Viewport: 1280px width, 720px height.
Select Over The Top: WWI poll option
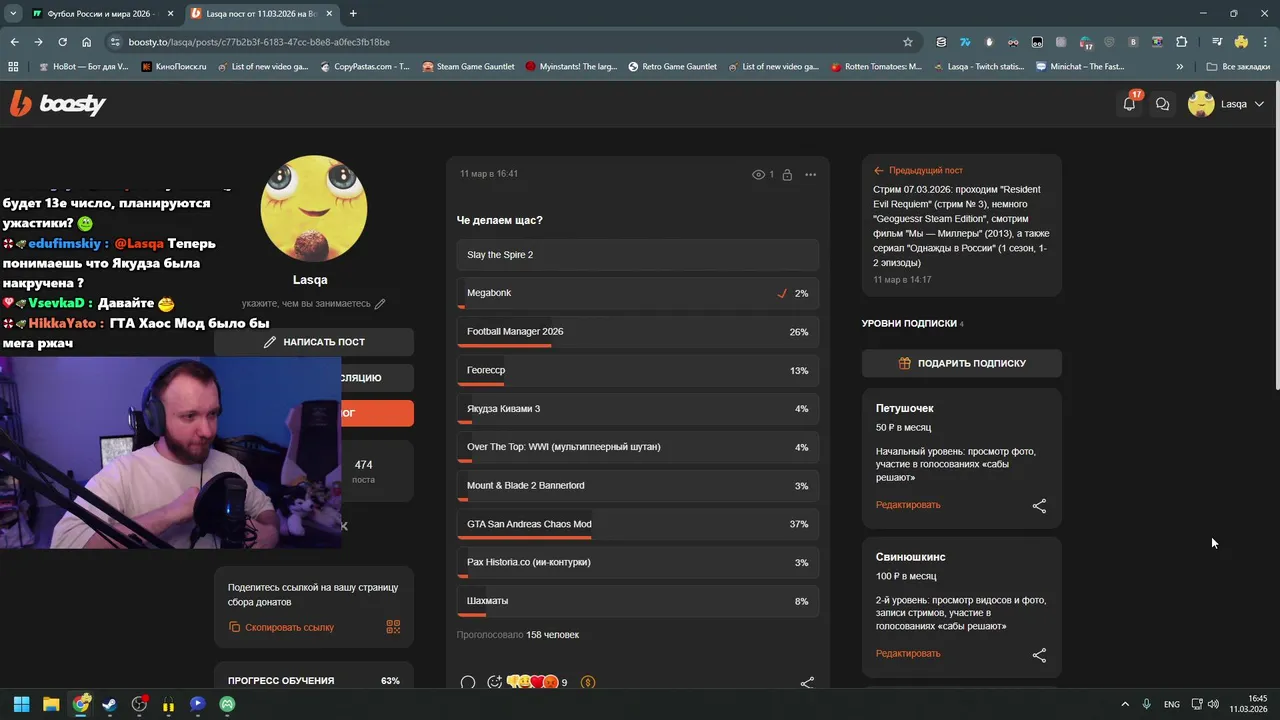(x=638, y=448)
